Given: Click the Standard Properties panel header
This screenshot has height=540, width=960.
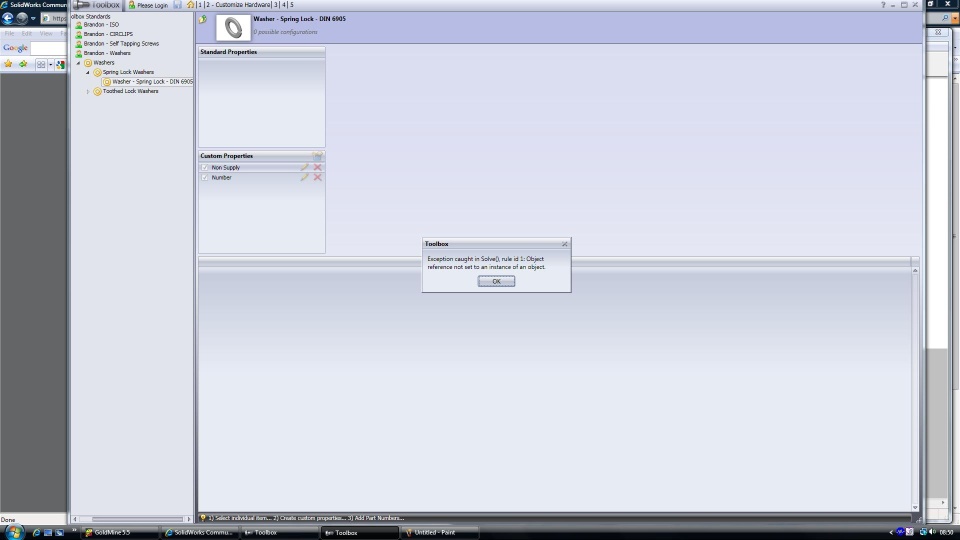Looking at the screenshot, I should coord(261,52).
